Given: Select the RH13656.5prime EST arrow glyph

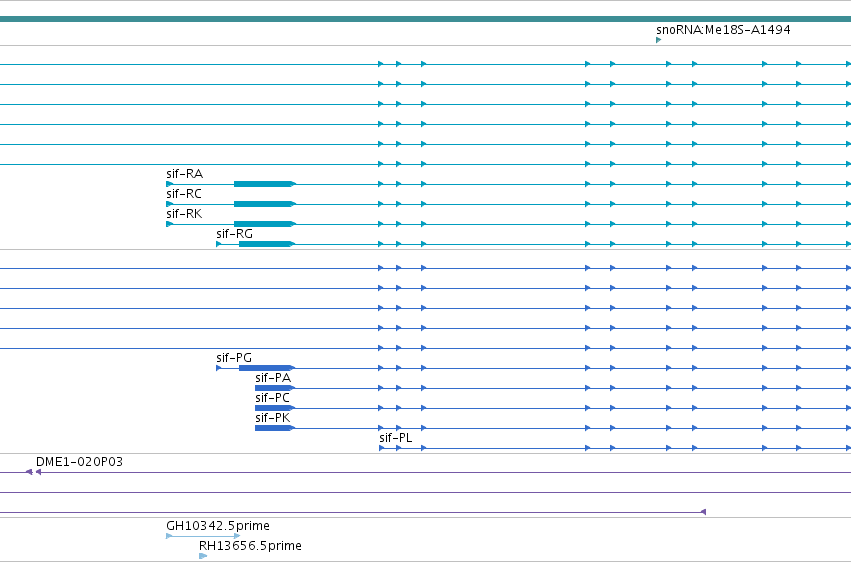Looking at the screenshot, I should [x=203, y=556].
